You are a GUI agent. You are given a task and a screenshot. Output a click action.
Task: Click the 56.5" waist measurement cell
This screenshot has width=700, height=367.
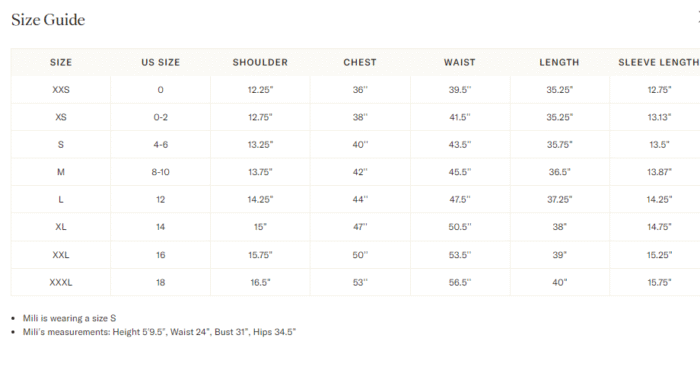[459, 282]
